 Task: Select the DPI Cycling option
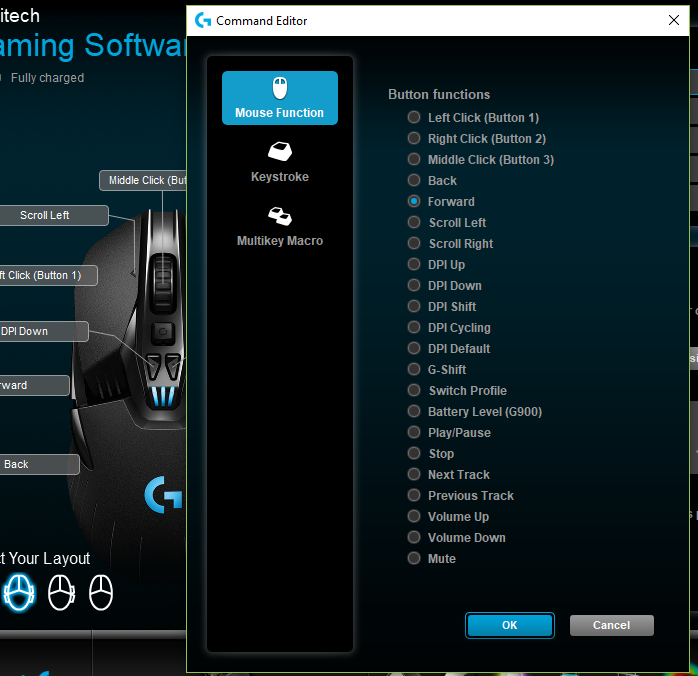coord(414,327)
